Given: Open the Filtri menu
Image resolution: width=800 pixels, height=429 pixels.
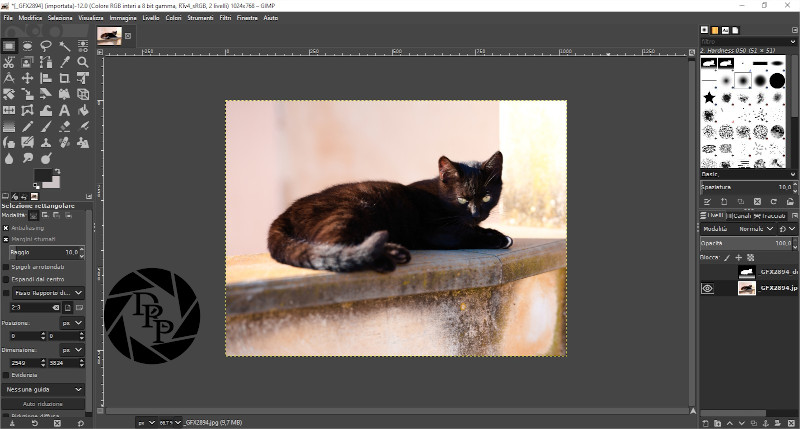Looking at the screenshot, I should point(225,18).
